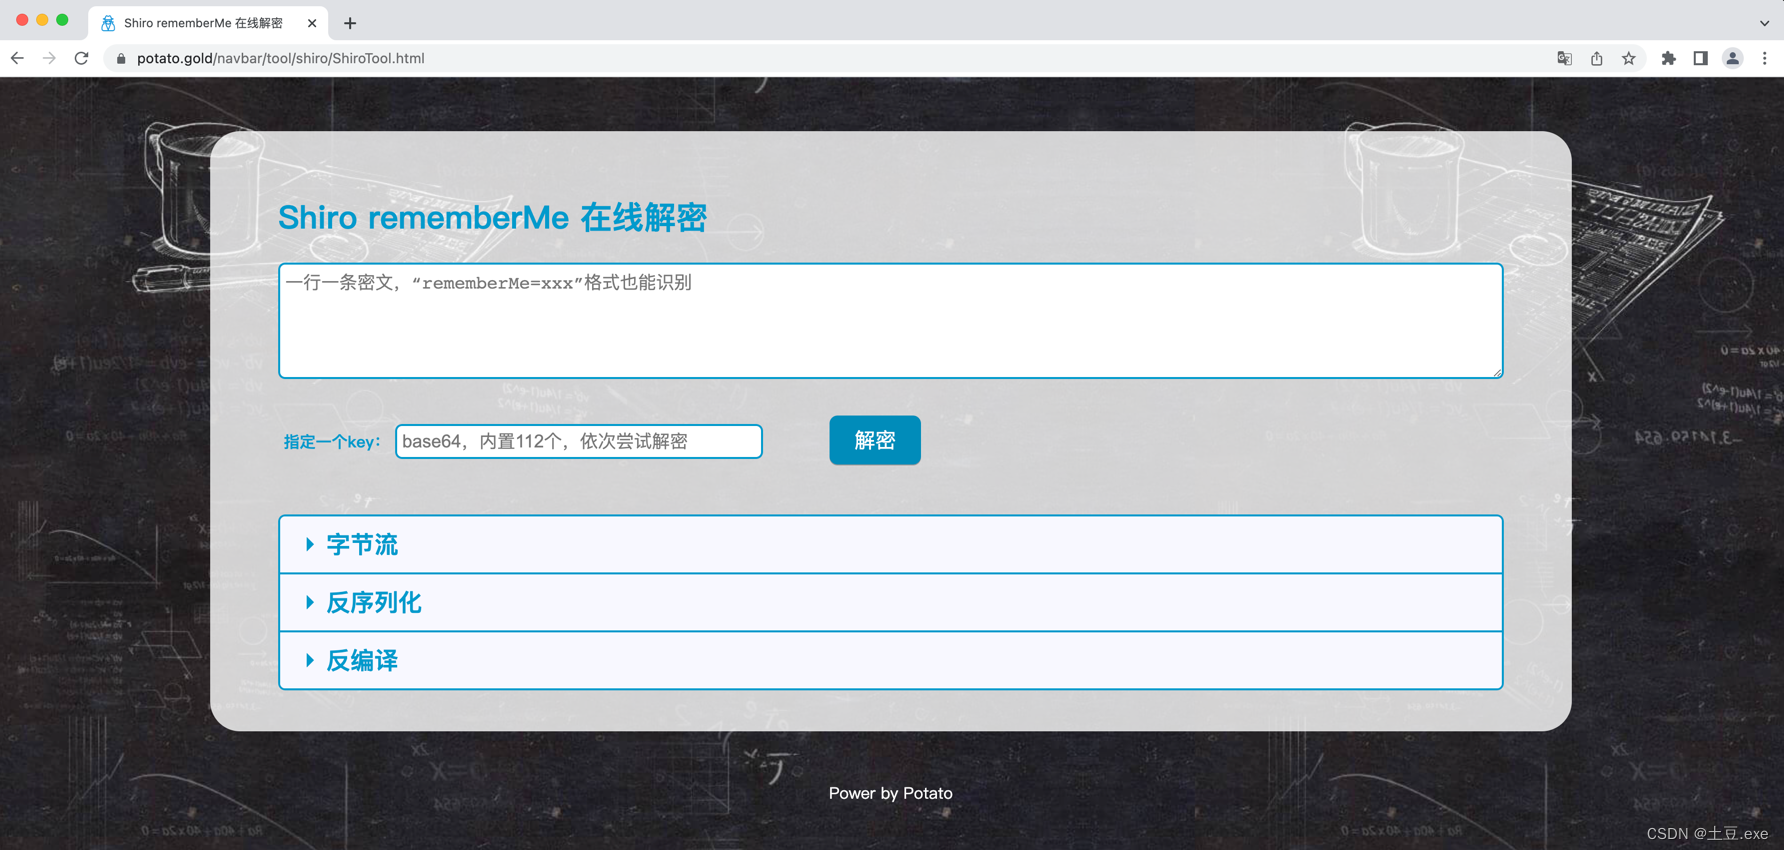1784x850 pixels.
Task: Open the translate page icon
Action: click(1565, 58)
